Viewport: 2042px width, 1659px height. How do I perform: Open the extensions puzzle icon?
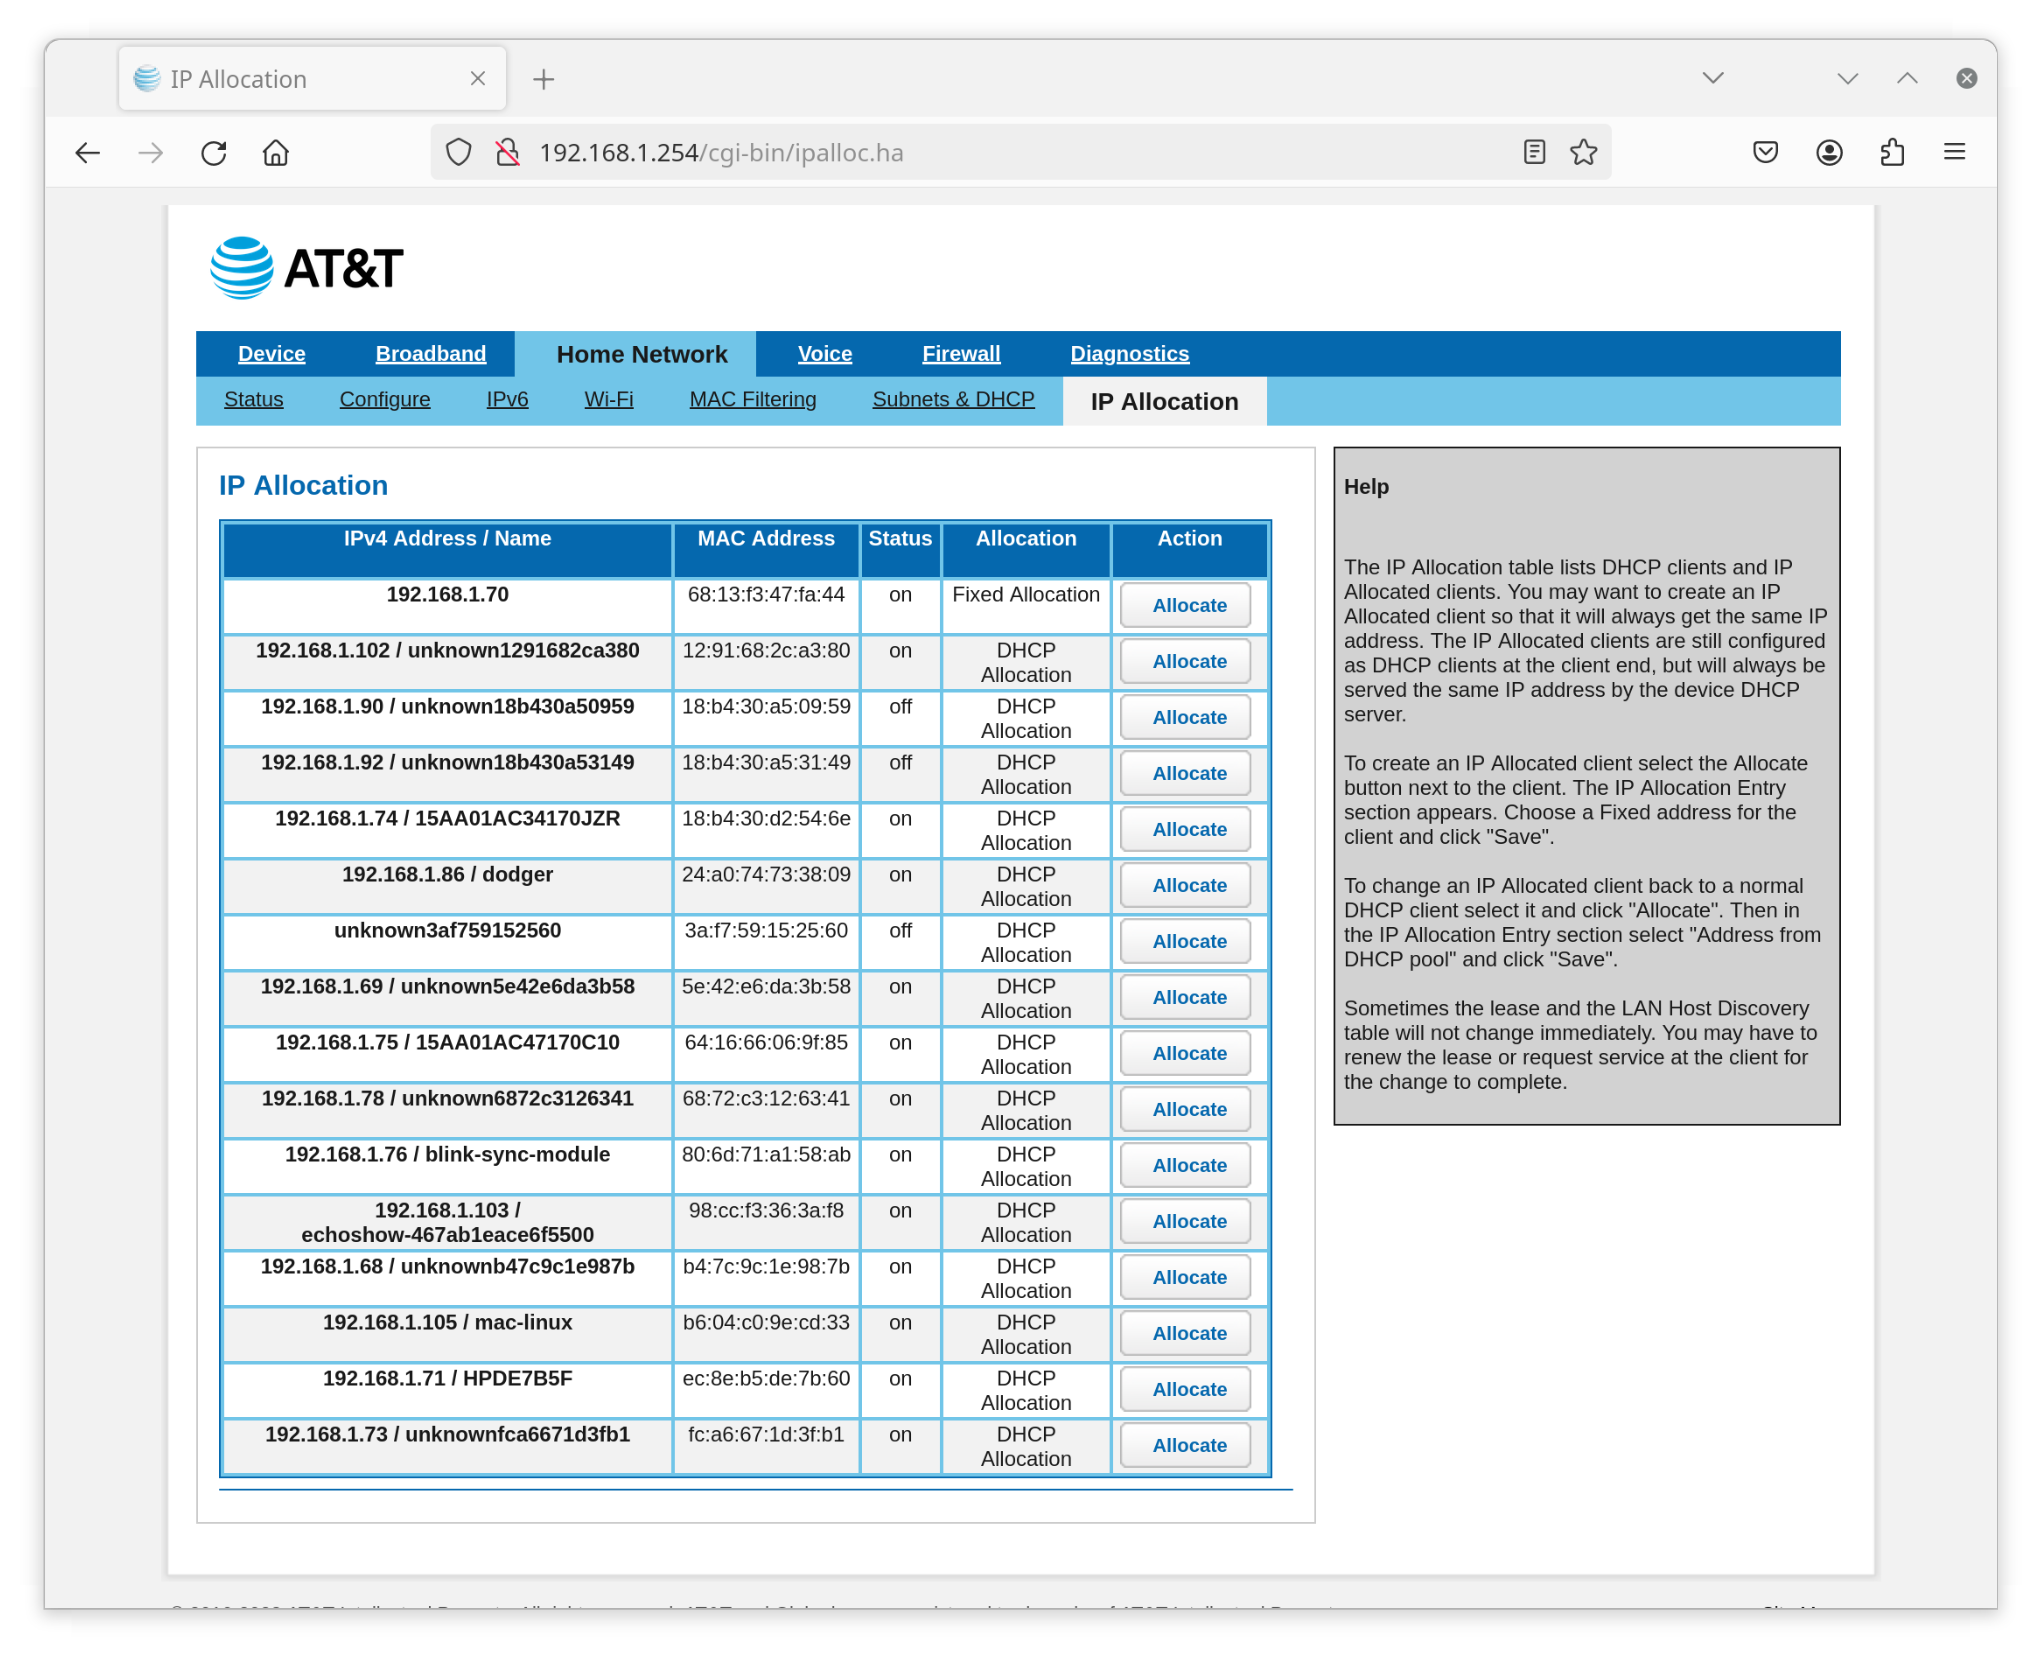tap(1892, 152)
